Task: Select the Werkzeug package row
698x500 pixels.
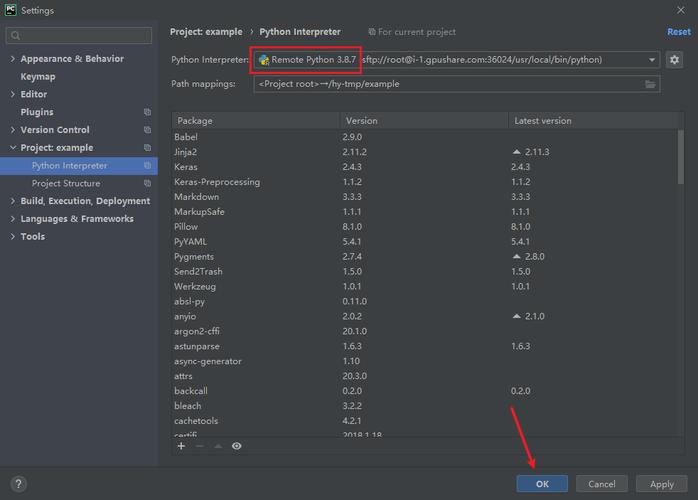Action: (424, 286)
